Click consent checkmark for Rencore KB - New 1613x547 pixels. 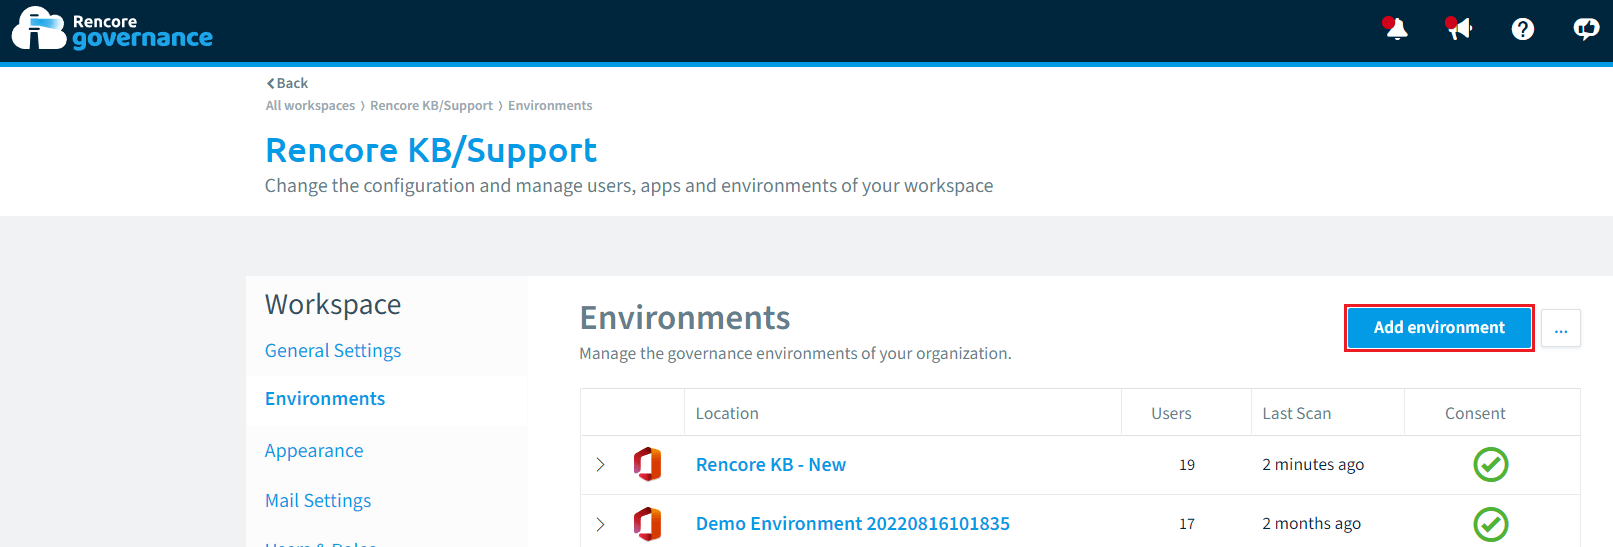(1491, 465)
